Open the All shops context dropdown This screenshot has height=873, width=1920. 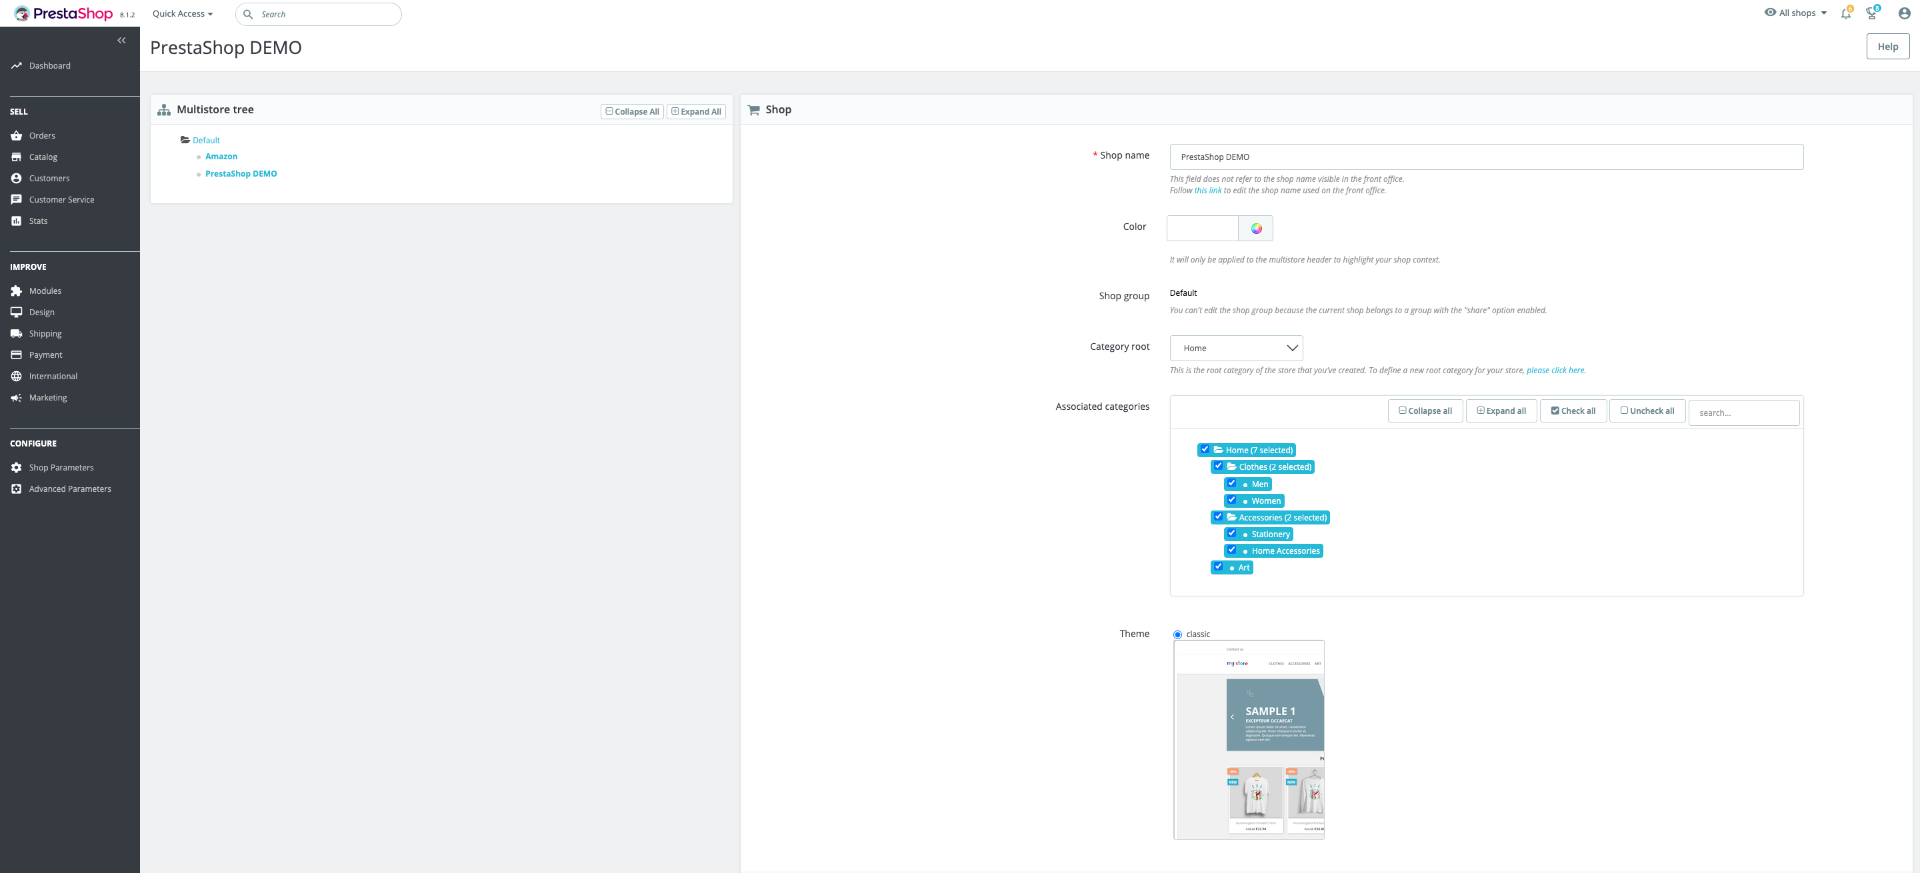[x=1796, y=13]
